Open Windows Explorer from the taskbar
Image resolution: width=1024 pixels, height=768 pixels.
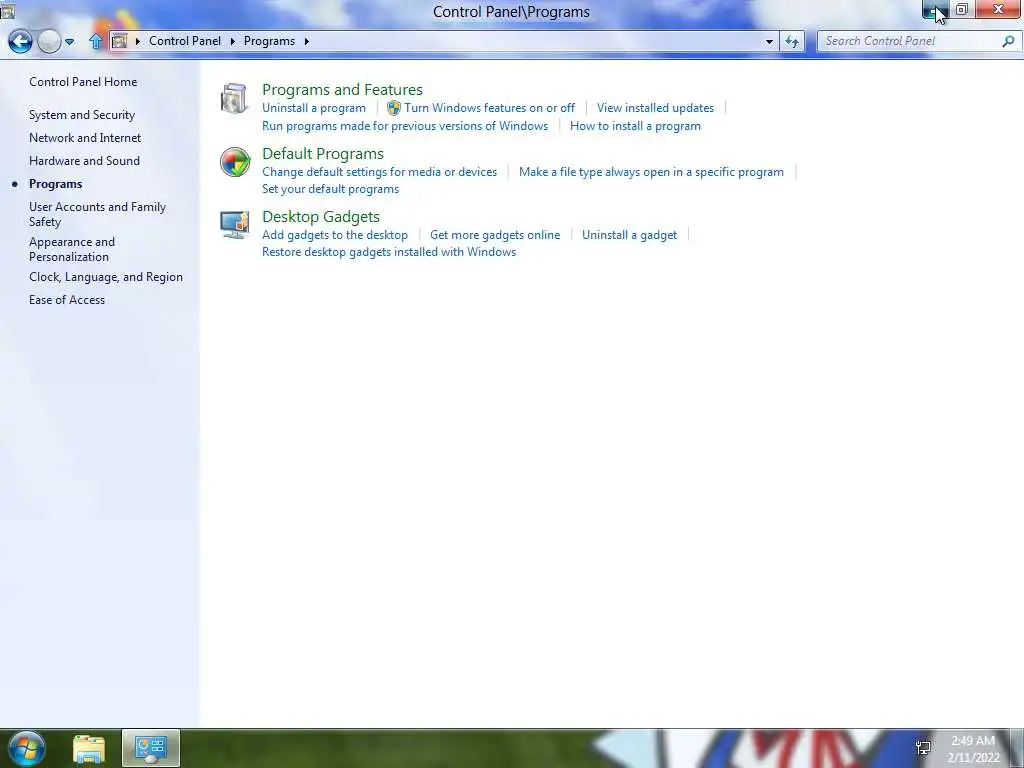tap(89, 749)
